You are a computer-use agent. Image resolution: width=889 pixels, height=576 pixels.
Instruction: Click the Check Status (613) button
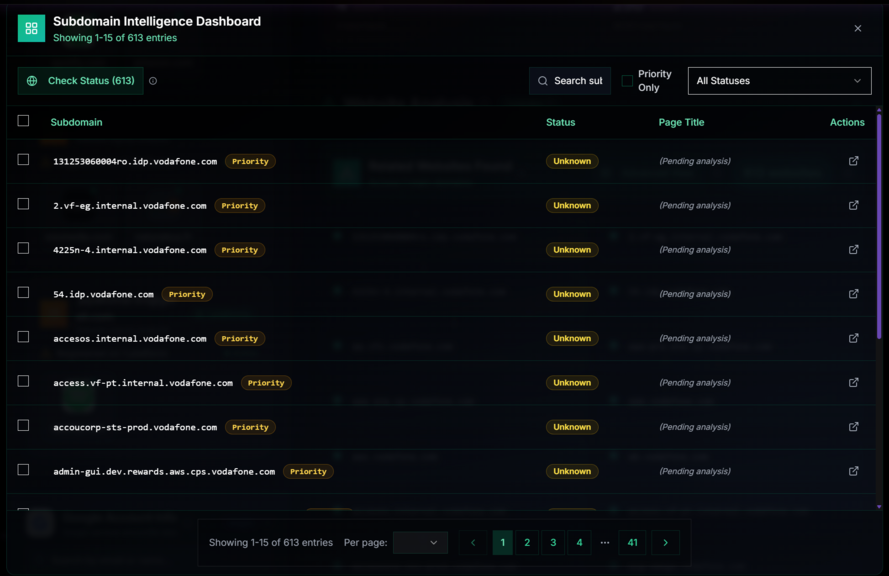click(x=81, y=81)
